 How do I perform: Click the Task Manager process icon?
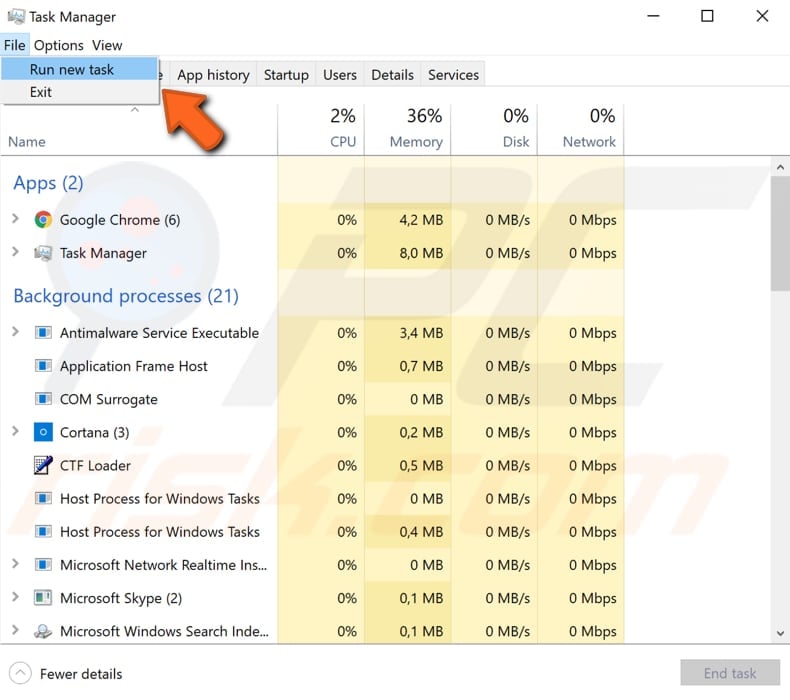[43, 253]
